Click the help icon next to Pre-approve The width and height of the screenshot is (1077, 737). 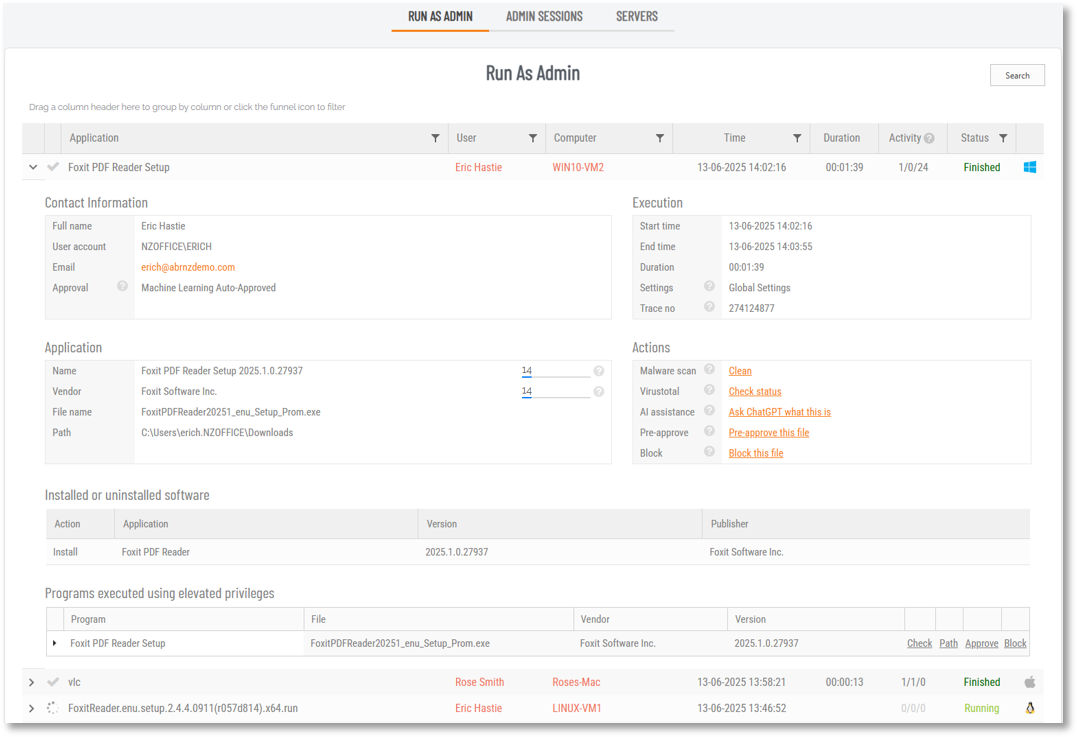(710, 431)
